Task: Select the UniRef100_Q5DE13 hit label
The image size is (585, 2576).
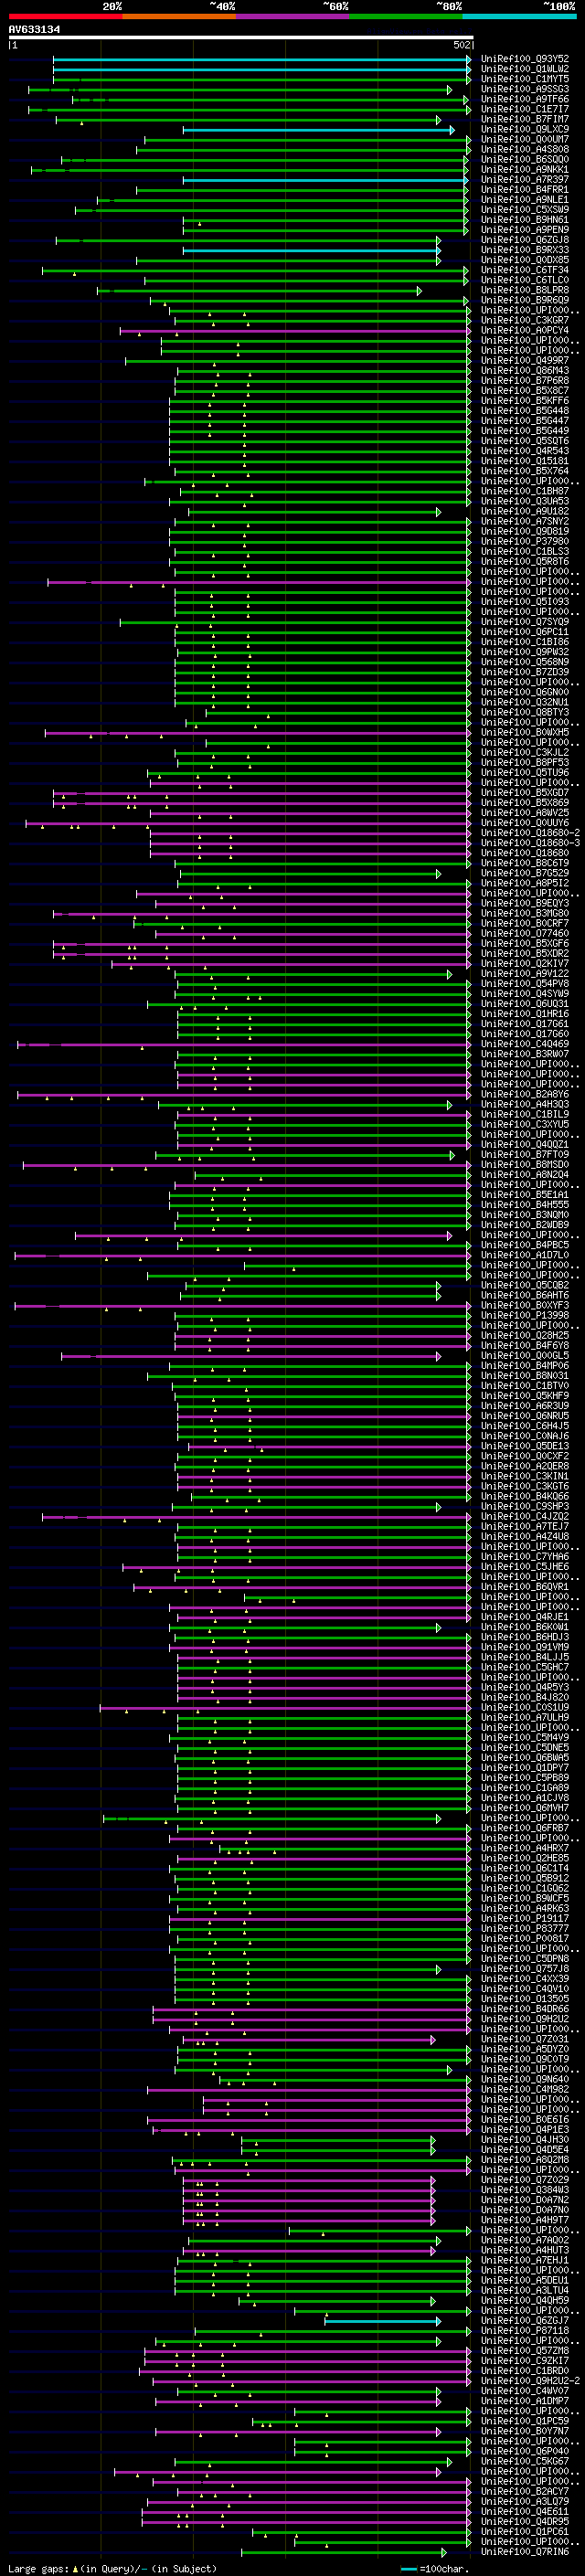Action: coord(524,1446)
